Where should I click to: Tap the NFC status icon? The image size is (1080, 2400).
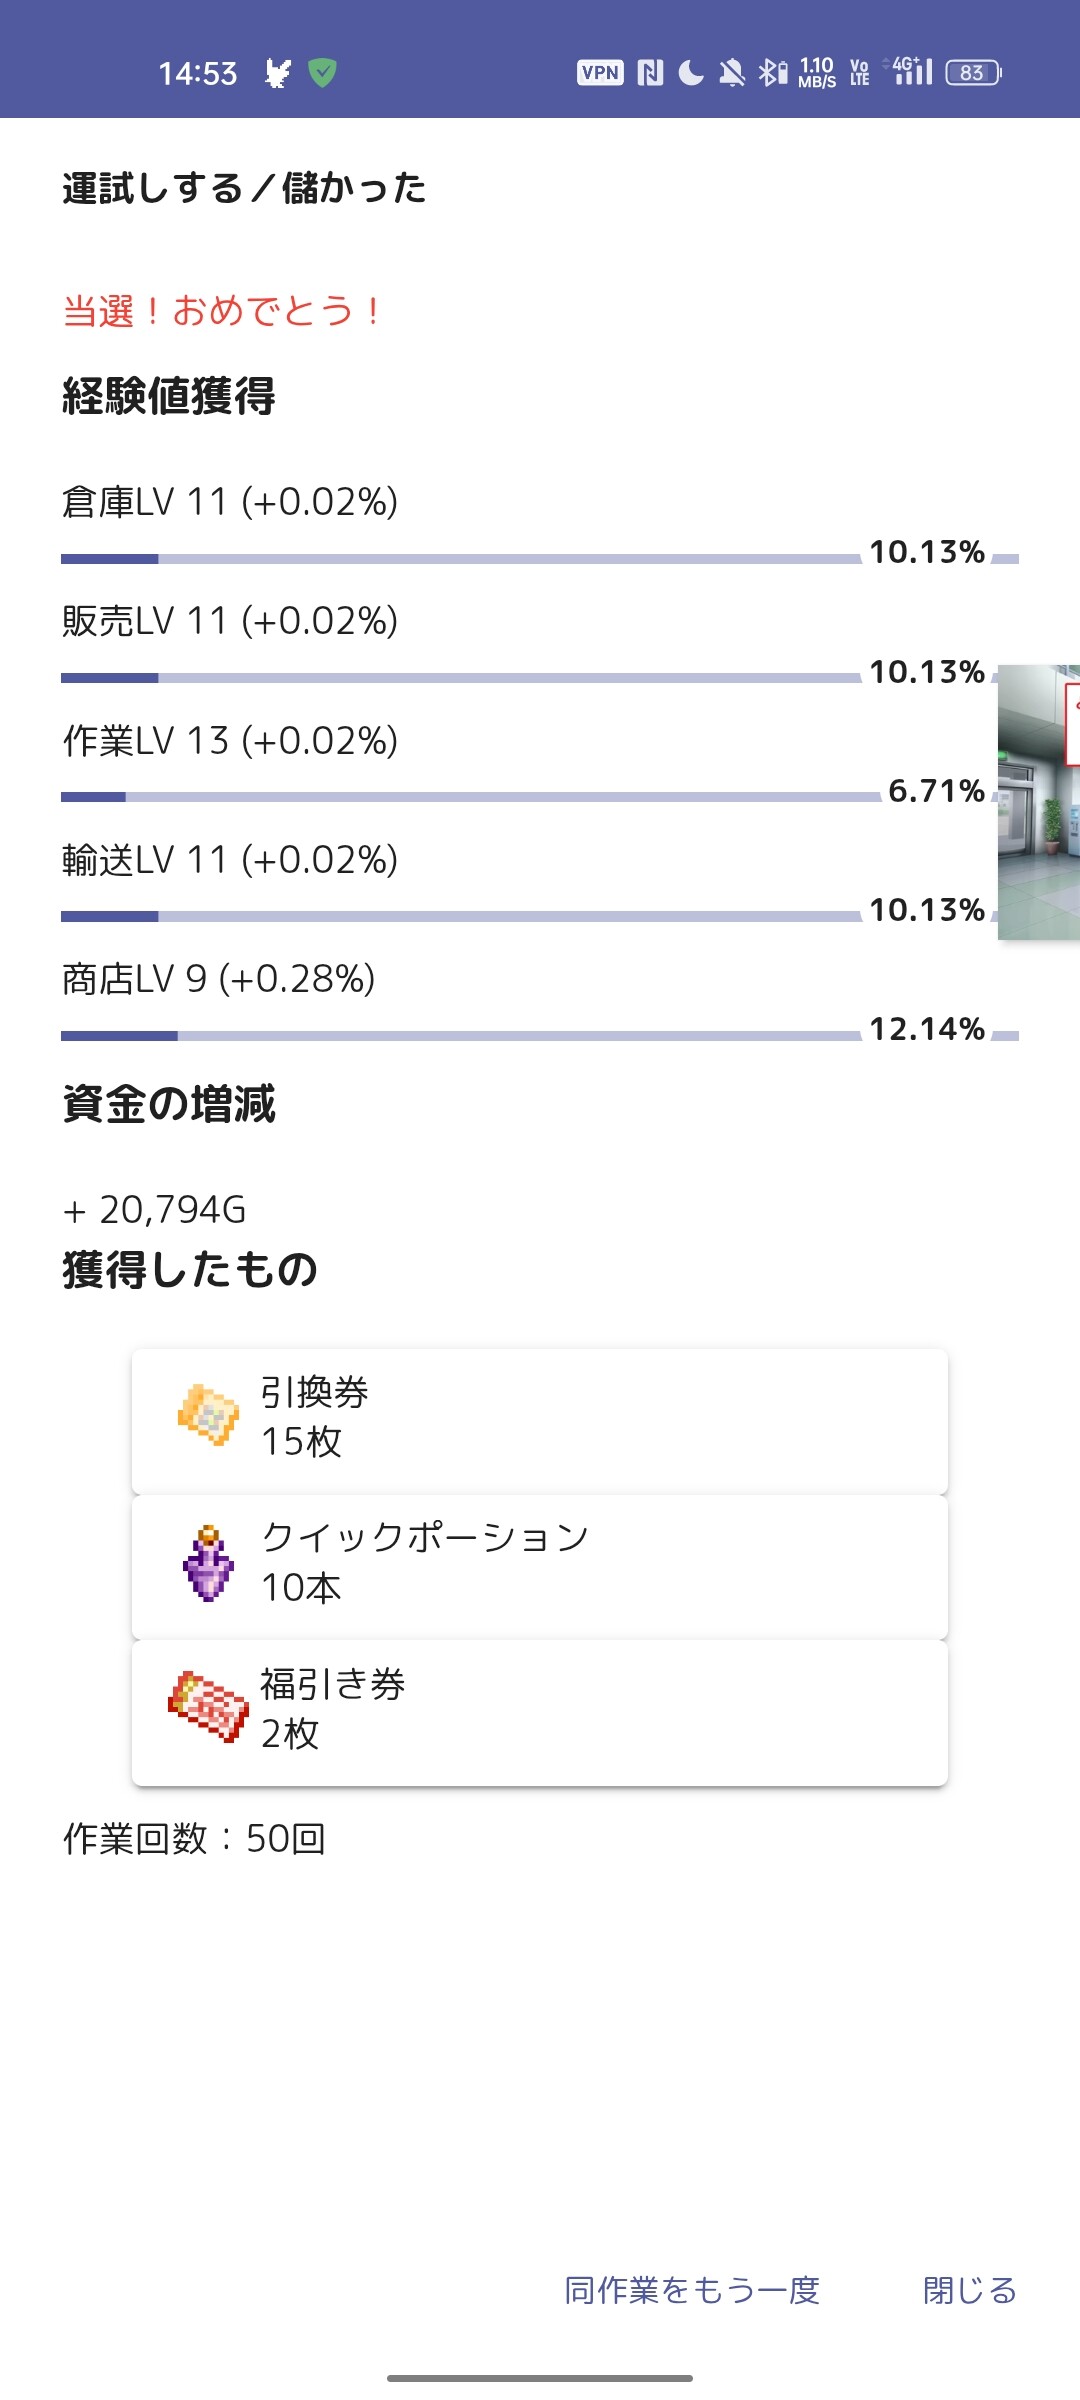[x=650, y=73]
